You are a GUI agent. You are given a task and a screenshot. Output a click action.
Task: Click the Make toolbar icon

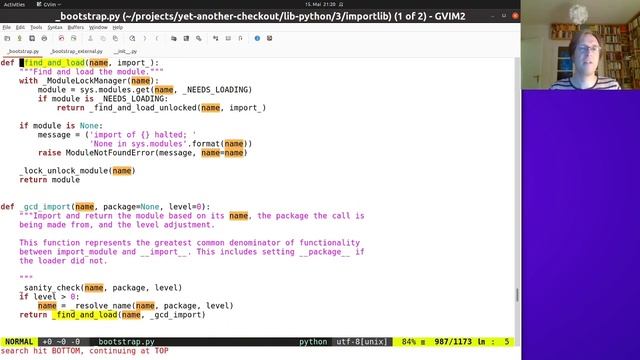216,38
